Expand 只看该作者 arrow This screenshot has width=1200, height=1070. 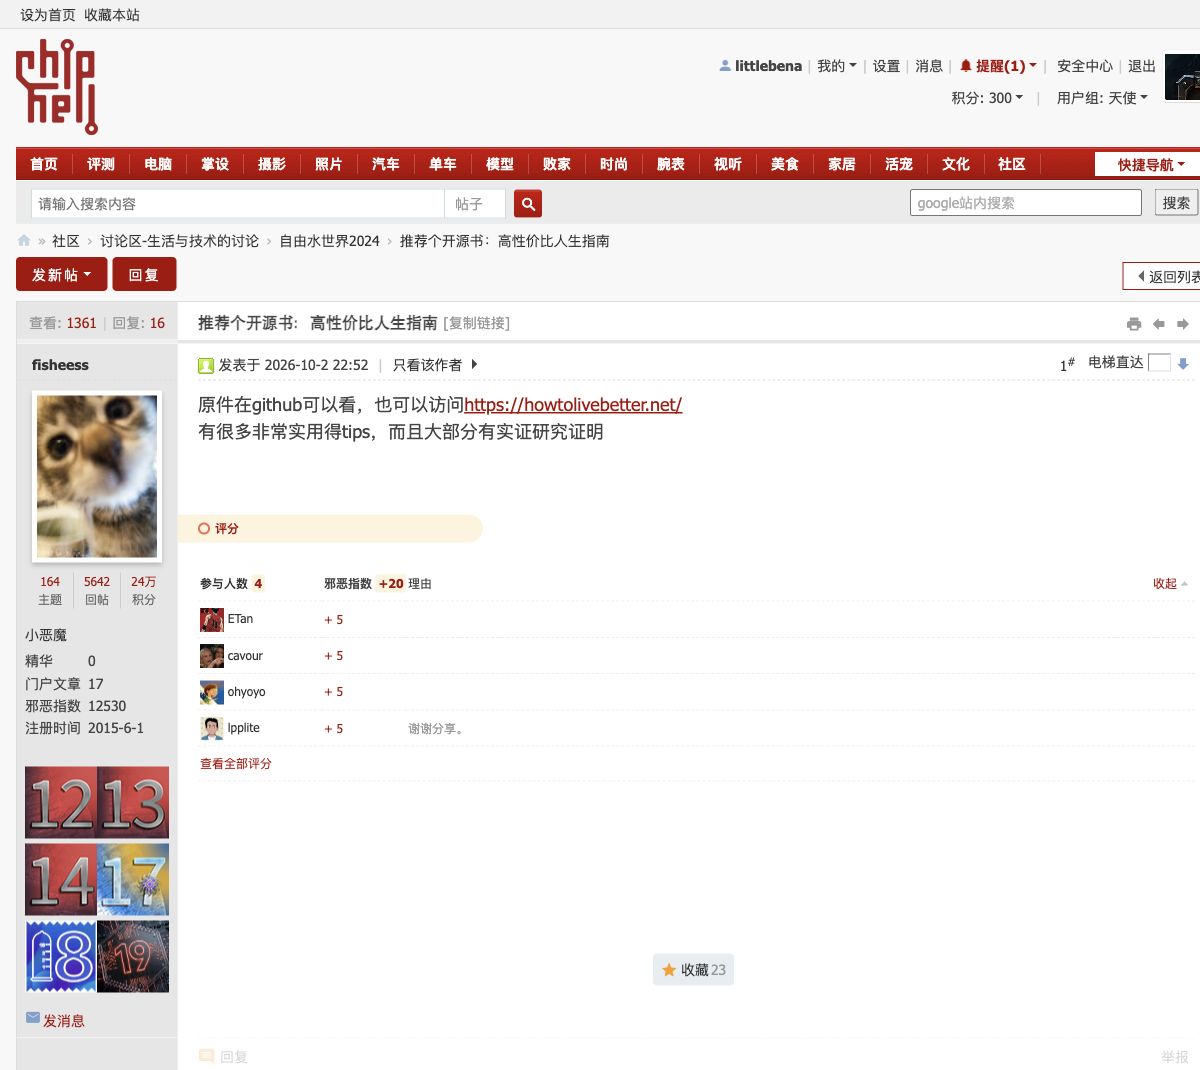tap(474, 365)
